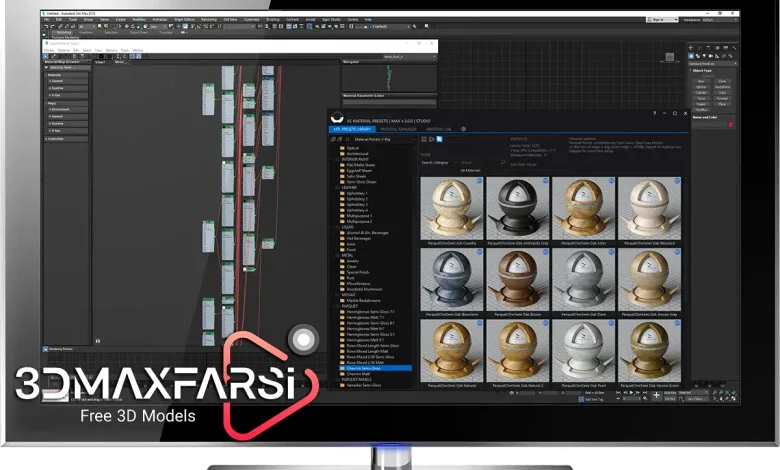Open the material name dropdown in Slate editor
The height and width of the screenshot is (470, 780).
[409, 57]
